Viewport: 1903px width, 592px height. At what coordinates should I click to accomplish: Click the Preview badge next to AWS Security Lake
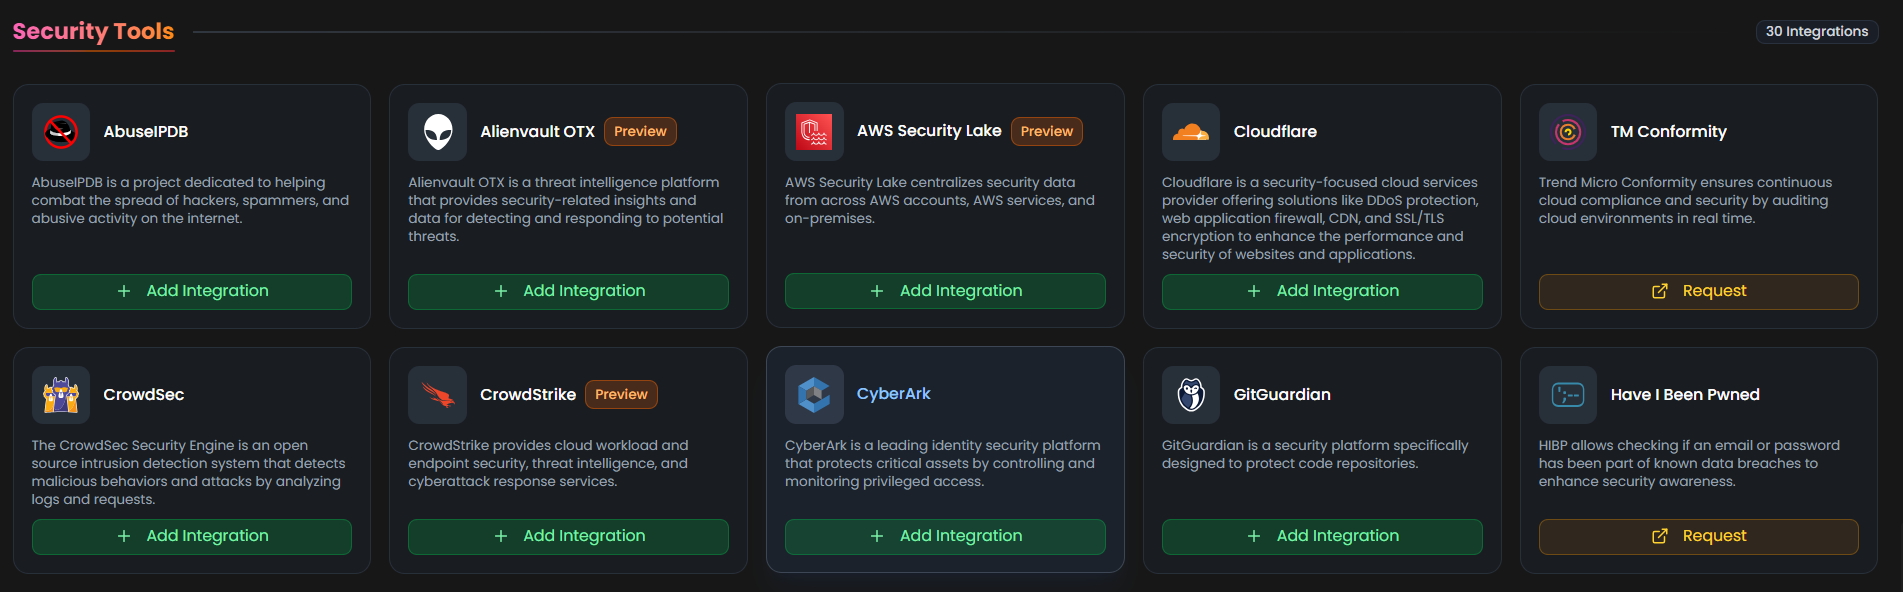tap(1047, 132)
